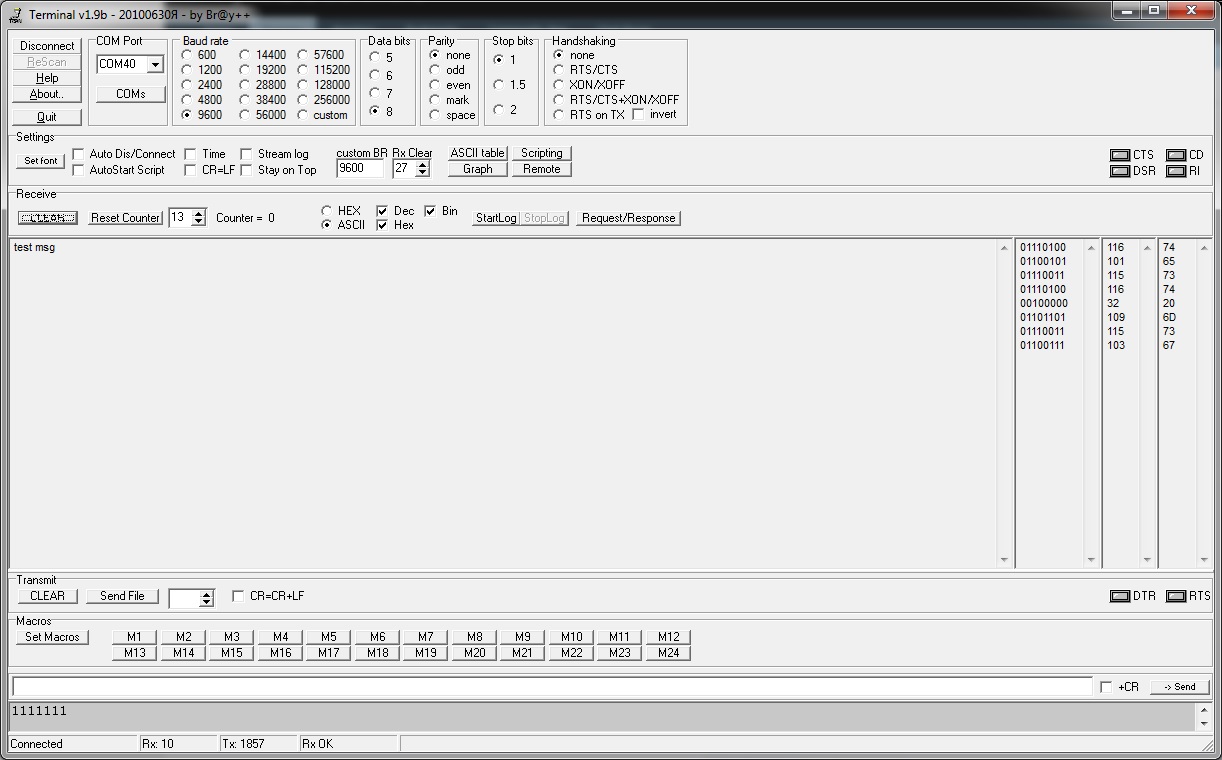Check the handshaking invert box

coord(638,114)
